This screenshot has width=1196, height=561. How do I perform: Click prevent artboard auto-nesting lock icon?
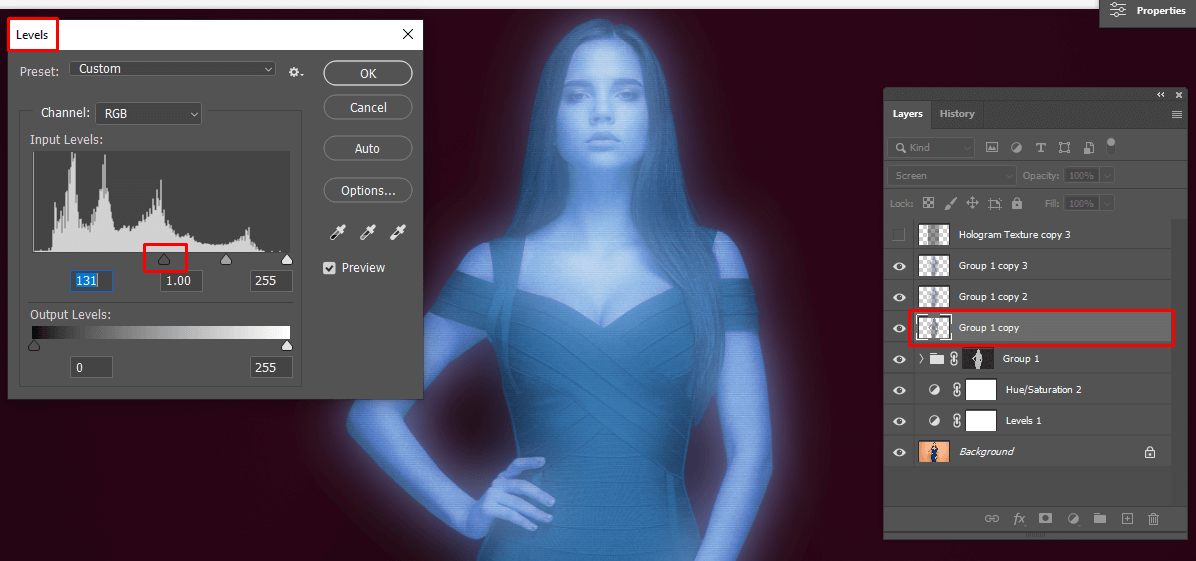pos(995,204)
